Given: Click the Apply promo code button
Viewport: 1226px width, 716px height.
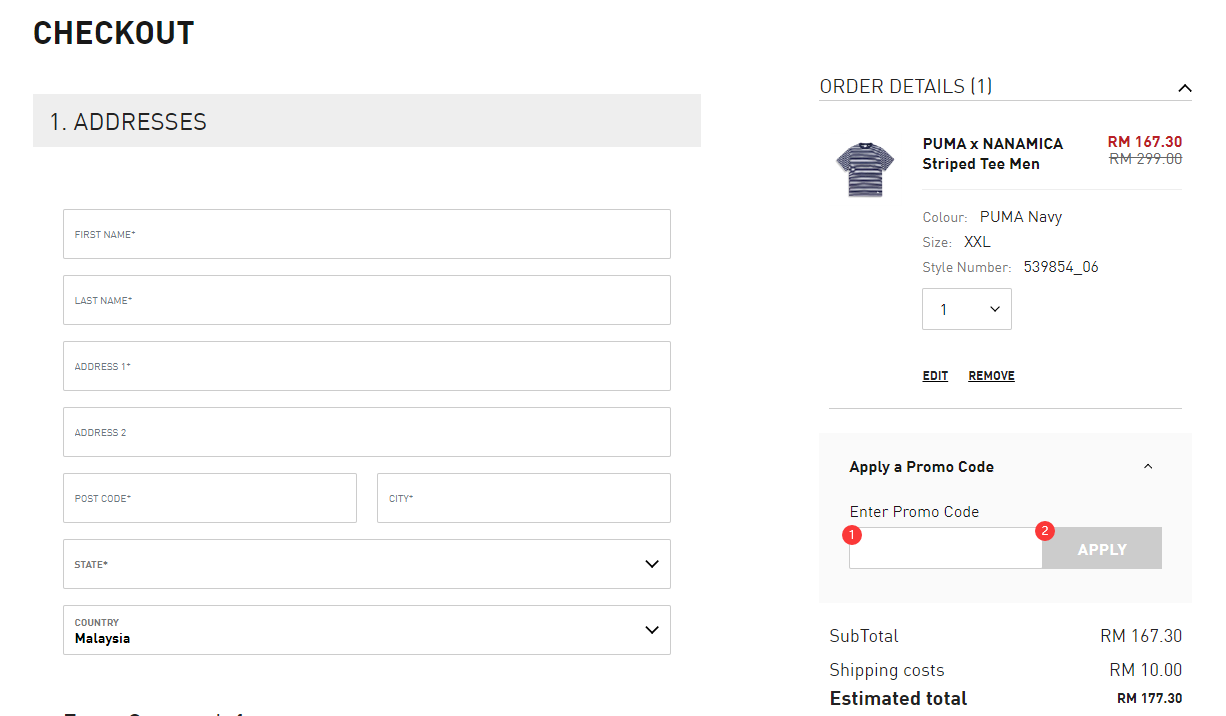Looking at the screenshot, I should point(1102,548).
